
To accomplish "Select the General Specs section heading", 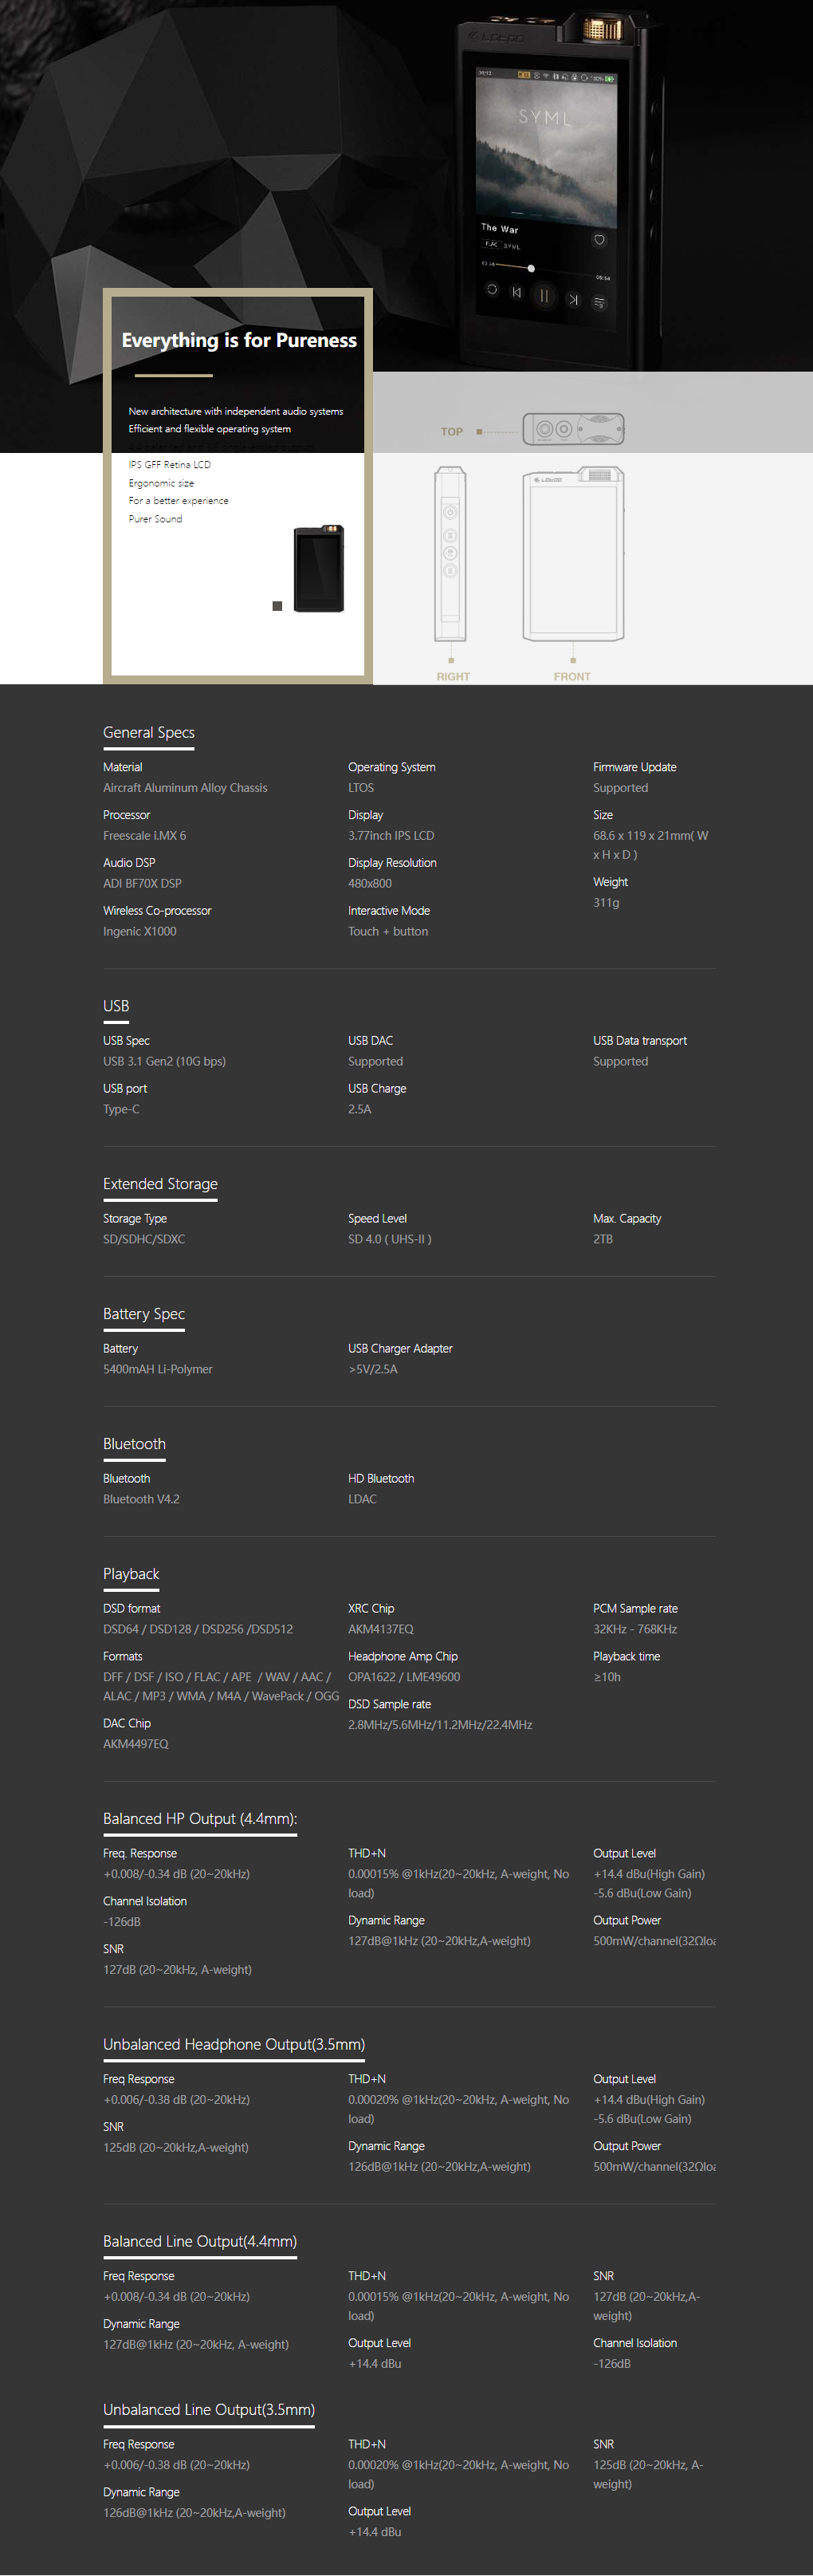I will click(x=149, y=732).
